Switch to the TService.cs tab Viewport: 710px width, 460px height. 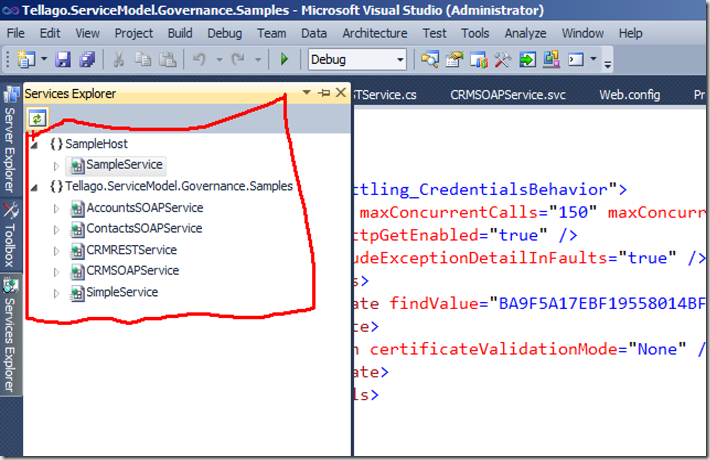click(386, 95)
